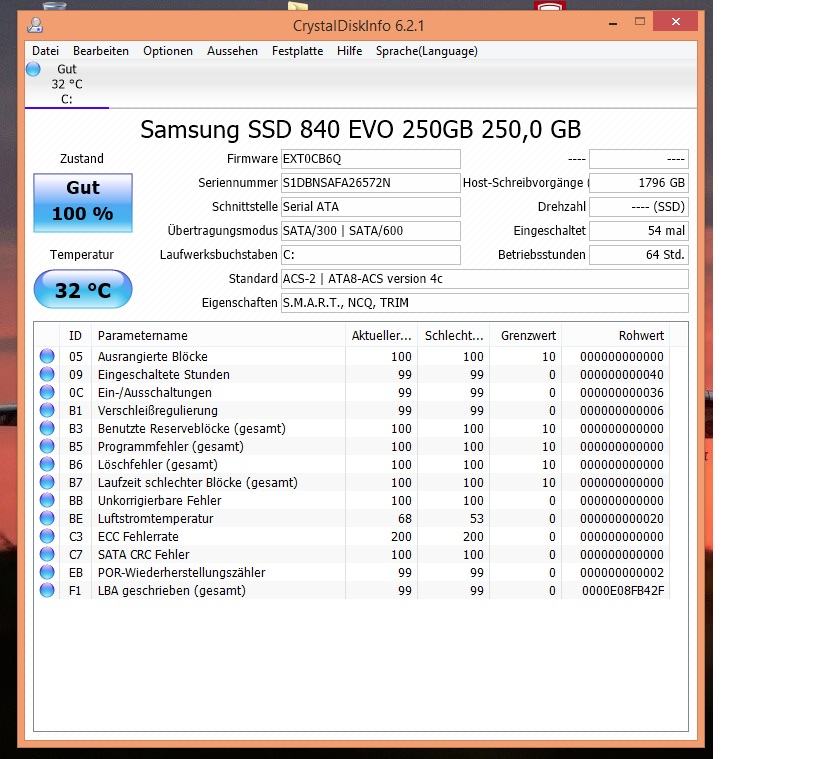This screenshot has height=759, width=819.
Task: Click status orb of row EB POR-Wiederherstellungszähler
Action: 47,573
